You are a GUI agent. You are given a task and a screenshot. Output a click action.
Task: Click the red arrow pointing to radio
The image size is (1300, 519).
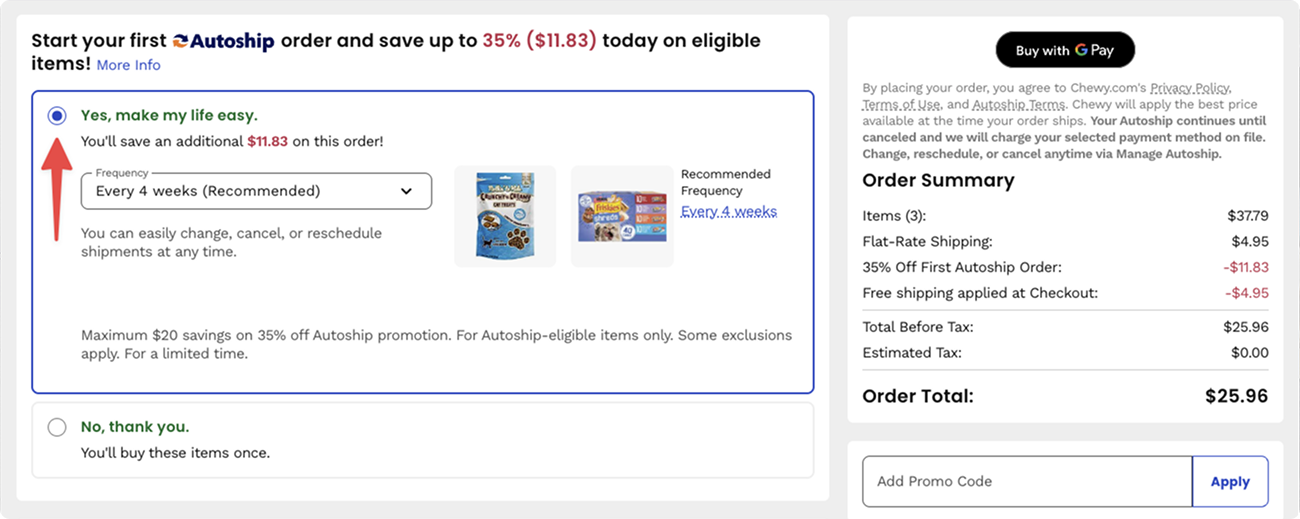pos(58,188)
